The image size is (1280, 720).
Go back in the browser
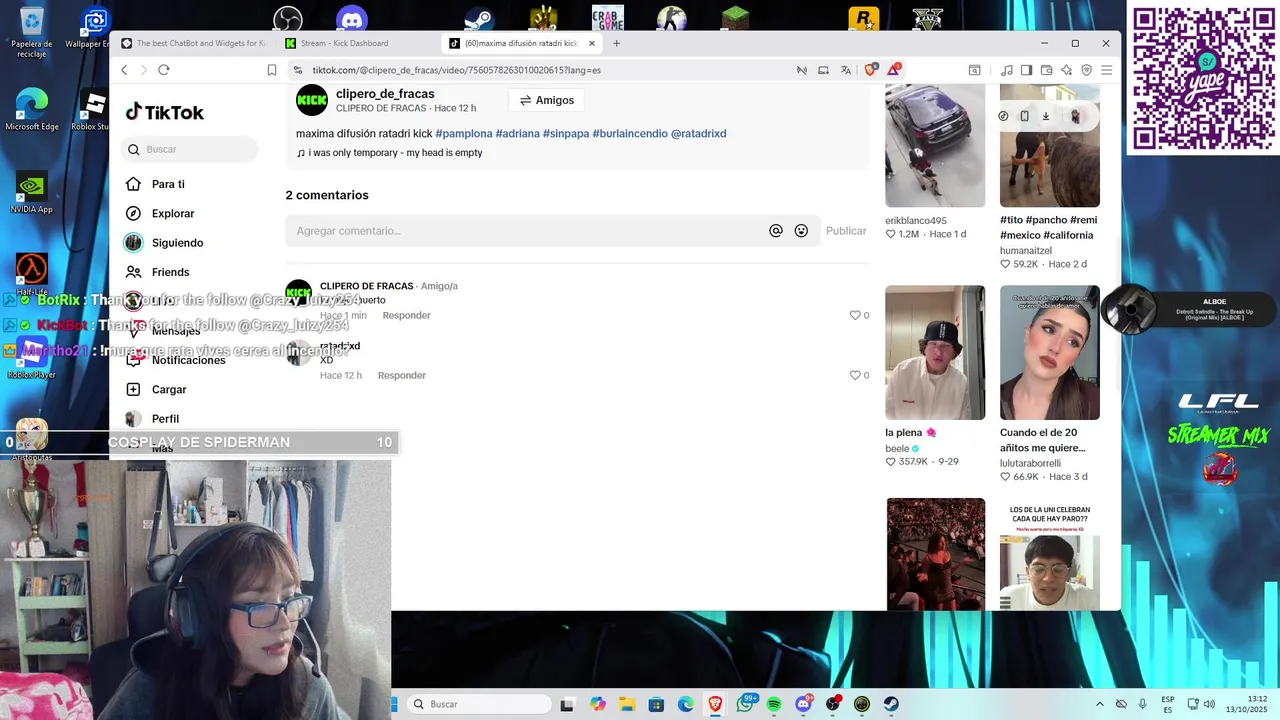[x=124, y=70]
